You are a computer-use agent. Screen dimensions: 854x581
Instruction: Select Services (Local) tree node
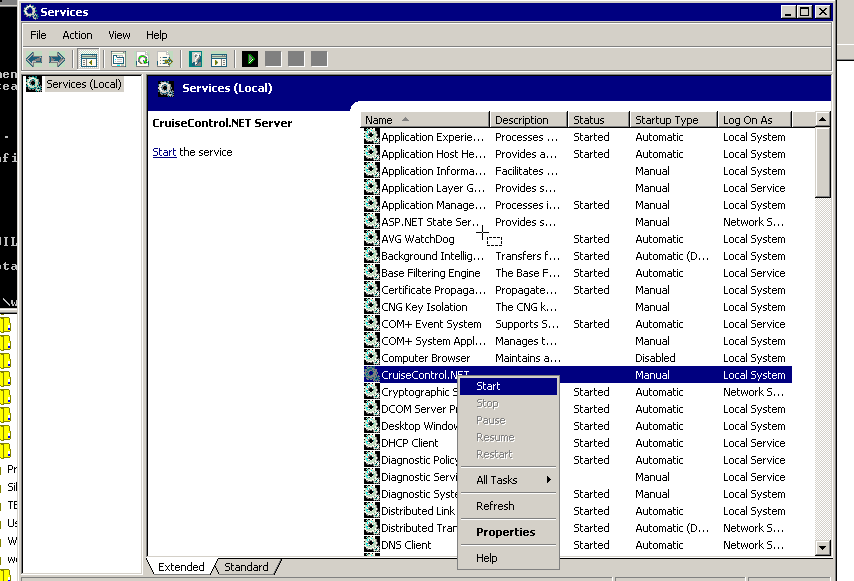(83, 84)
